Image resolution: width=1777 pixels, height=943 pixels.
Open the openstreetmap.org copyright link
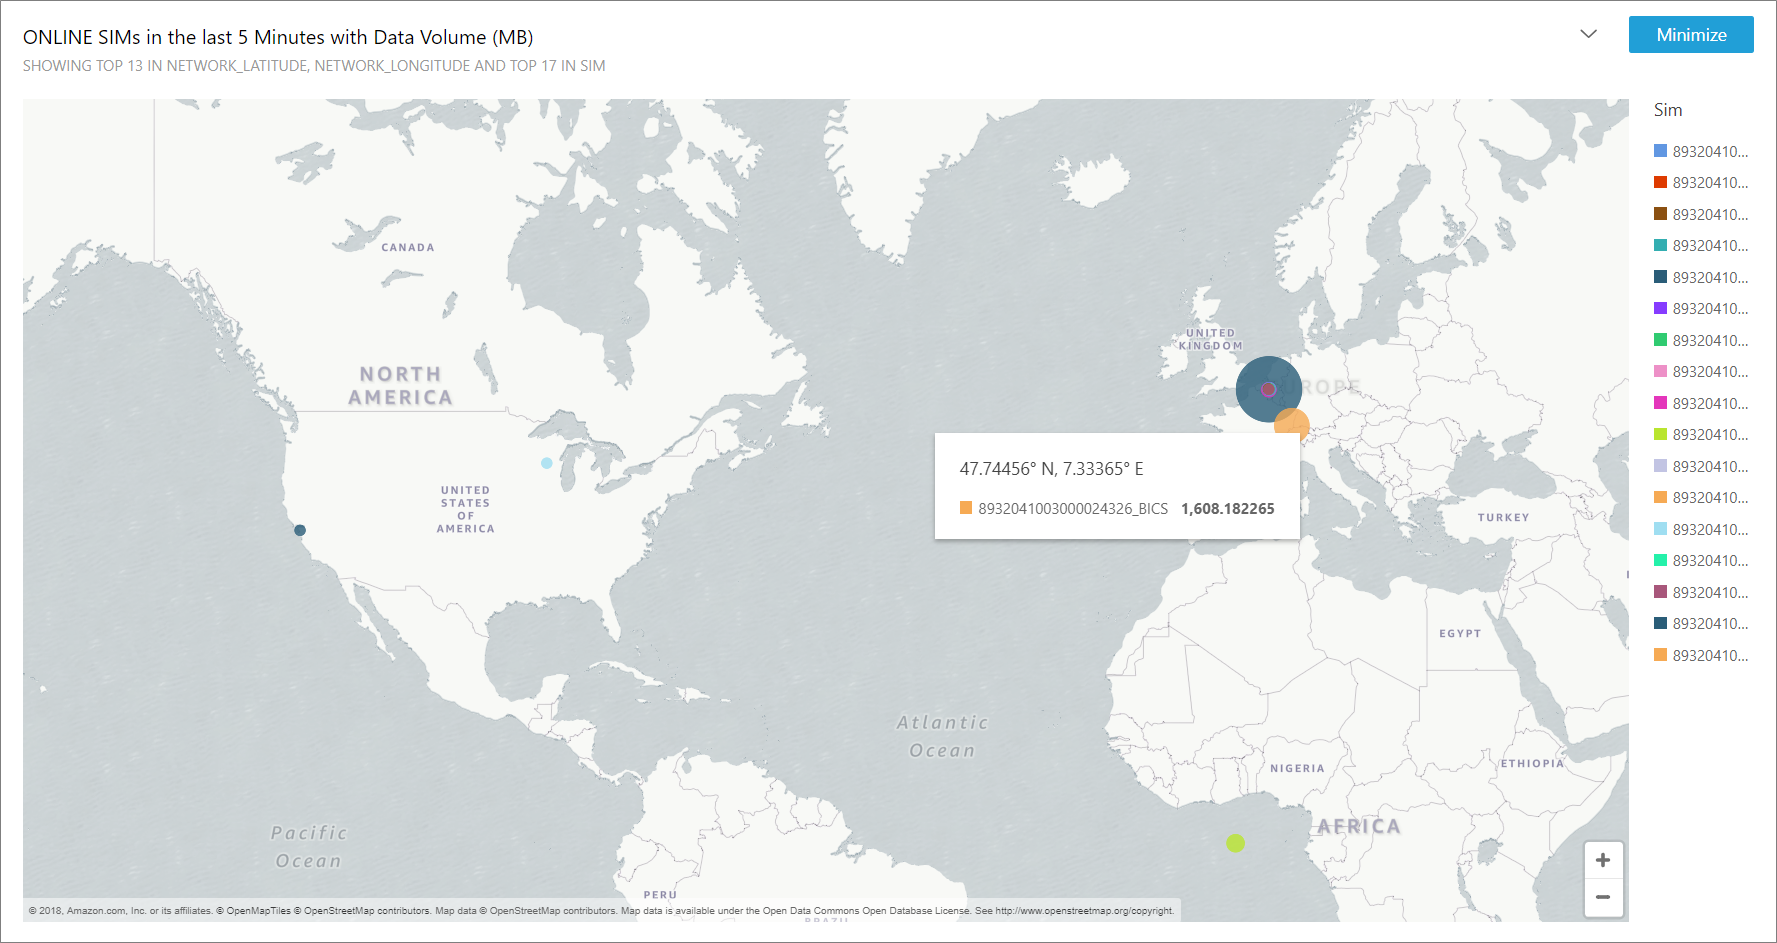(x=1084, y=911)
